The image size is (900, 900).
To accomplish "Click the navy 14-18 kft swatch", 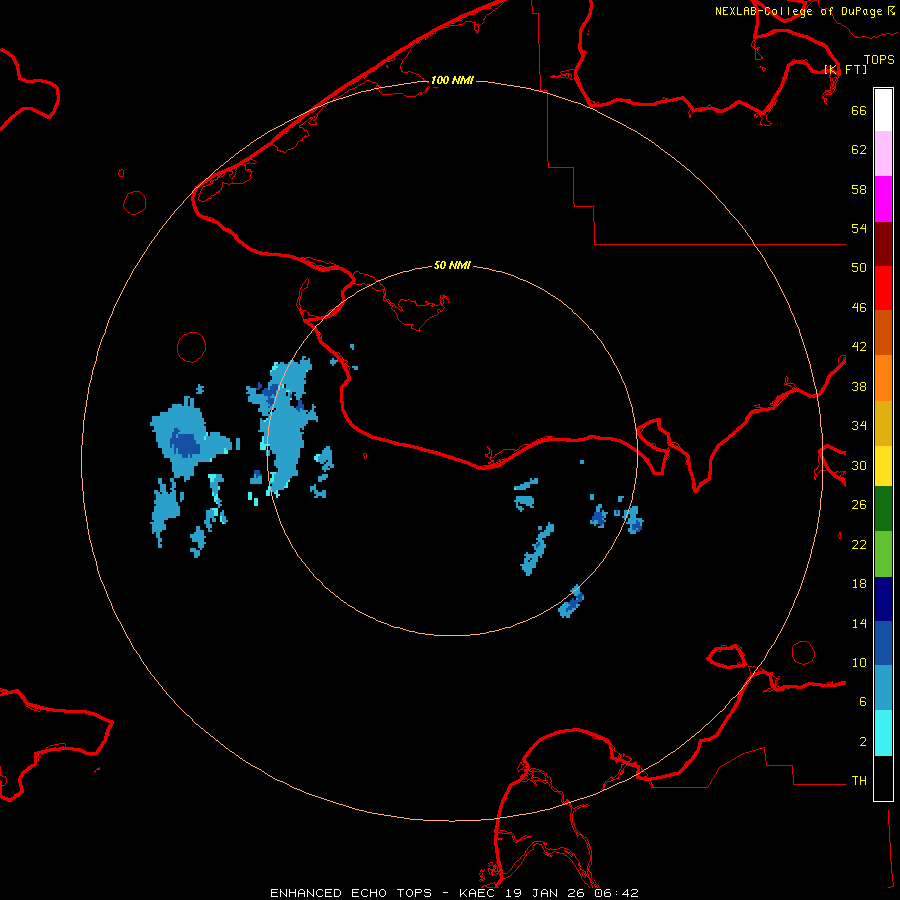I will (x=883, y=599).
